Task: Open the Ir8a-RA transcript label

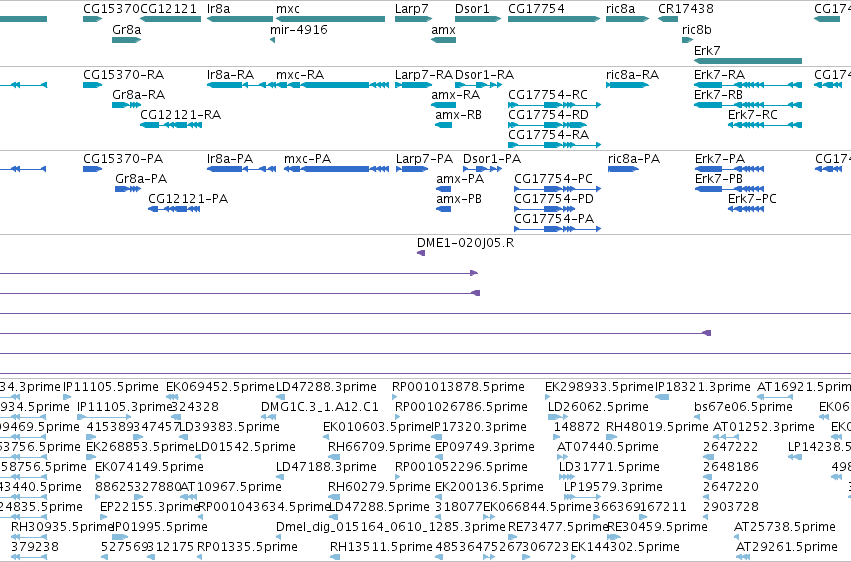Action: pyautogui.click(x=230, y=74)
